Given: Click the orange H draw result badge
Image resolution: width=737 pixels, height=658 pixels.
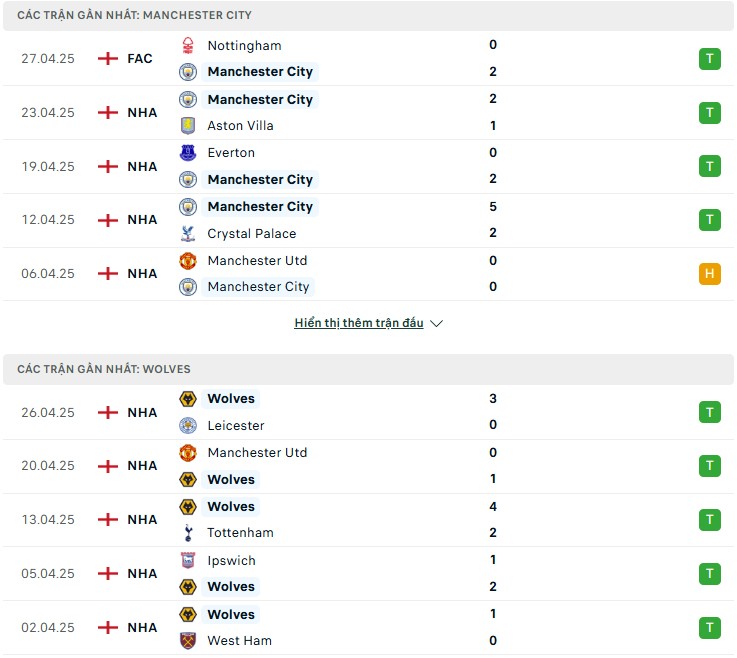Looking at the screenshot, I should 709,273.
